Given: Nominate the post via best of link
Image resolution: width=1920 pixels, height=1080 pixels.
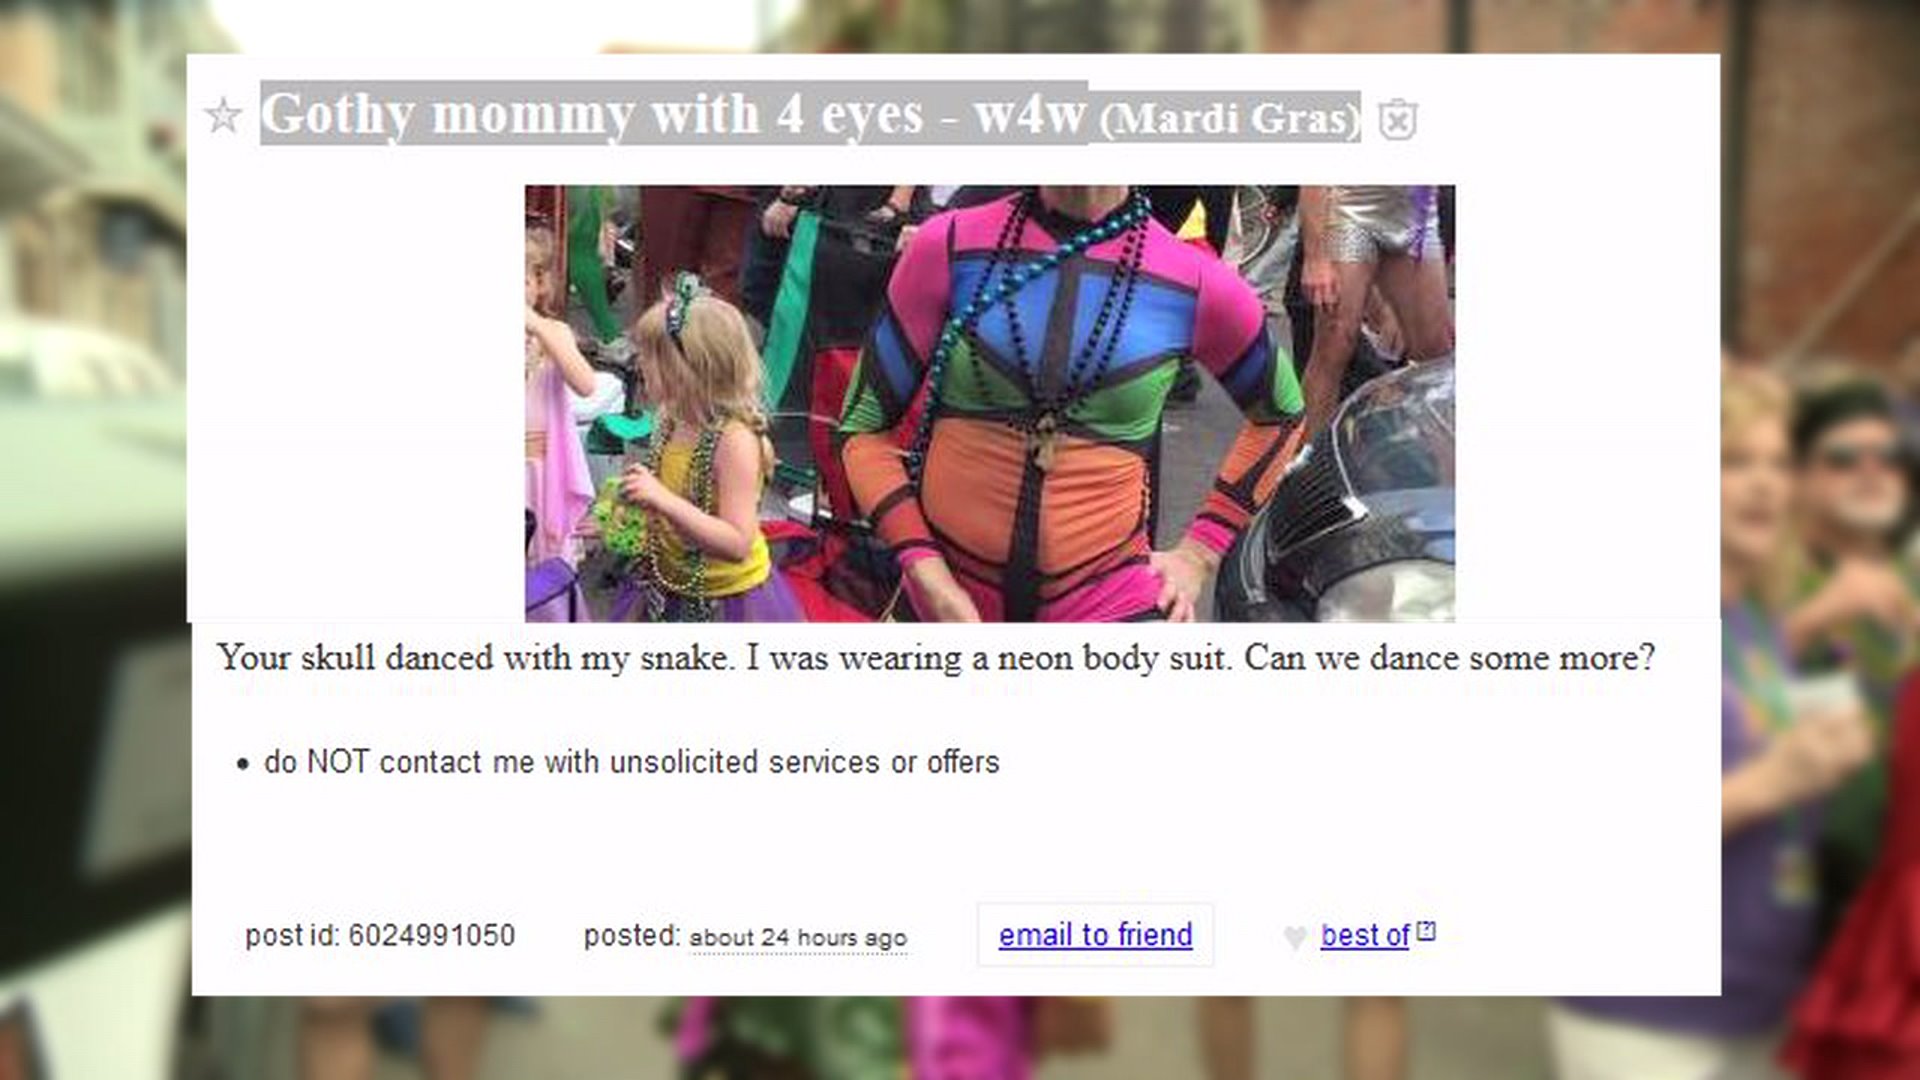Looking at the screenshot, I should (x=1365, y=935).
